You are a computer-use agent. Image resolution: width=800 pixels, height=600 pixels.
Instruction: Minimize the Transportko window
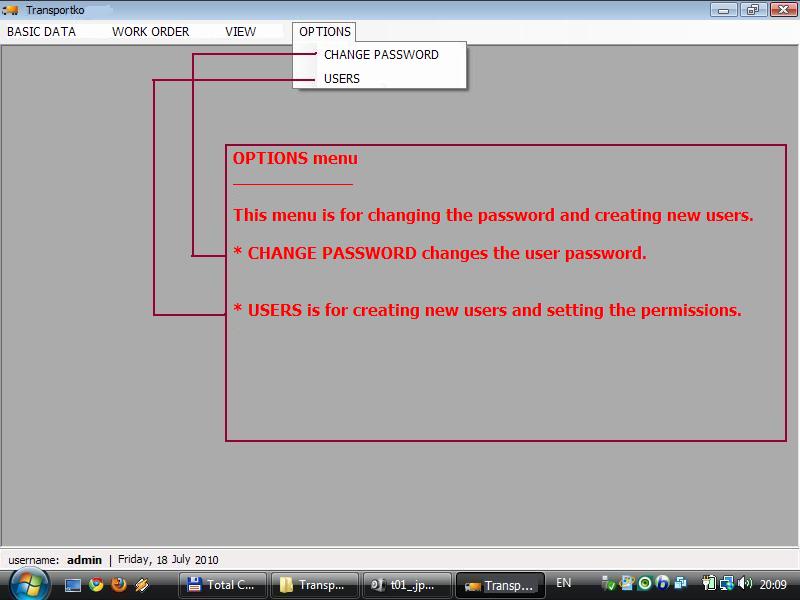click(723, 10)
